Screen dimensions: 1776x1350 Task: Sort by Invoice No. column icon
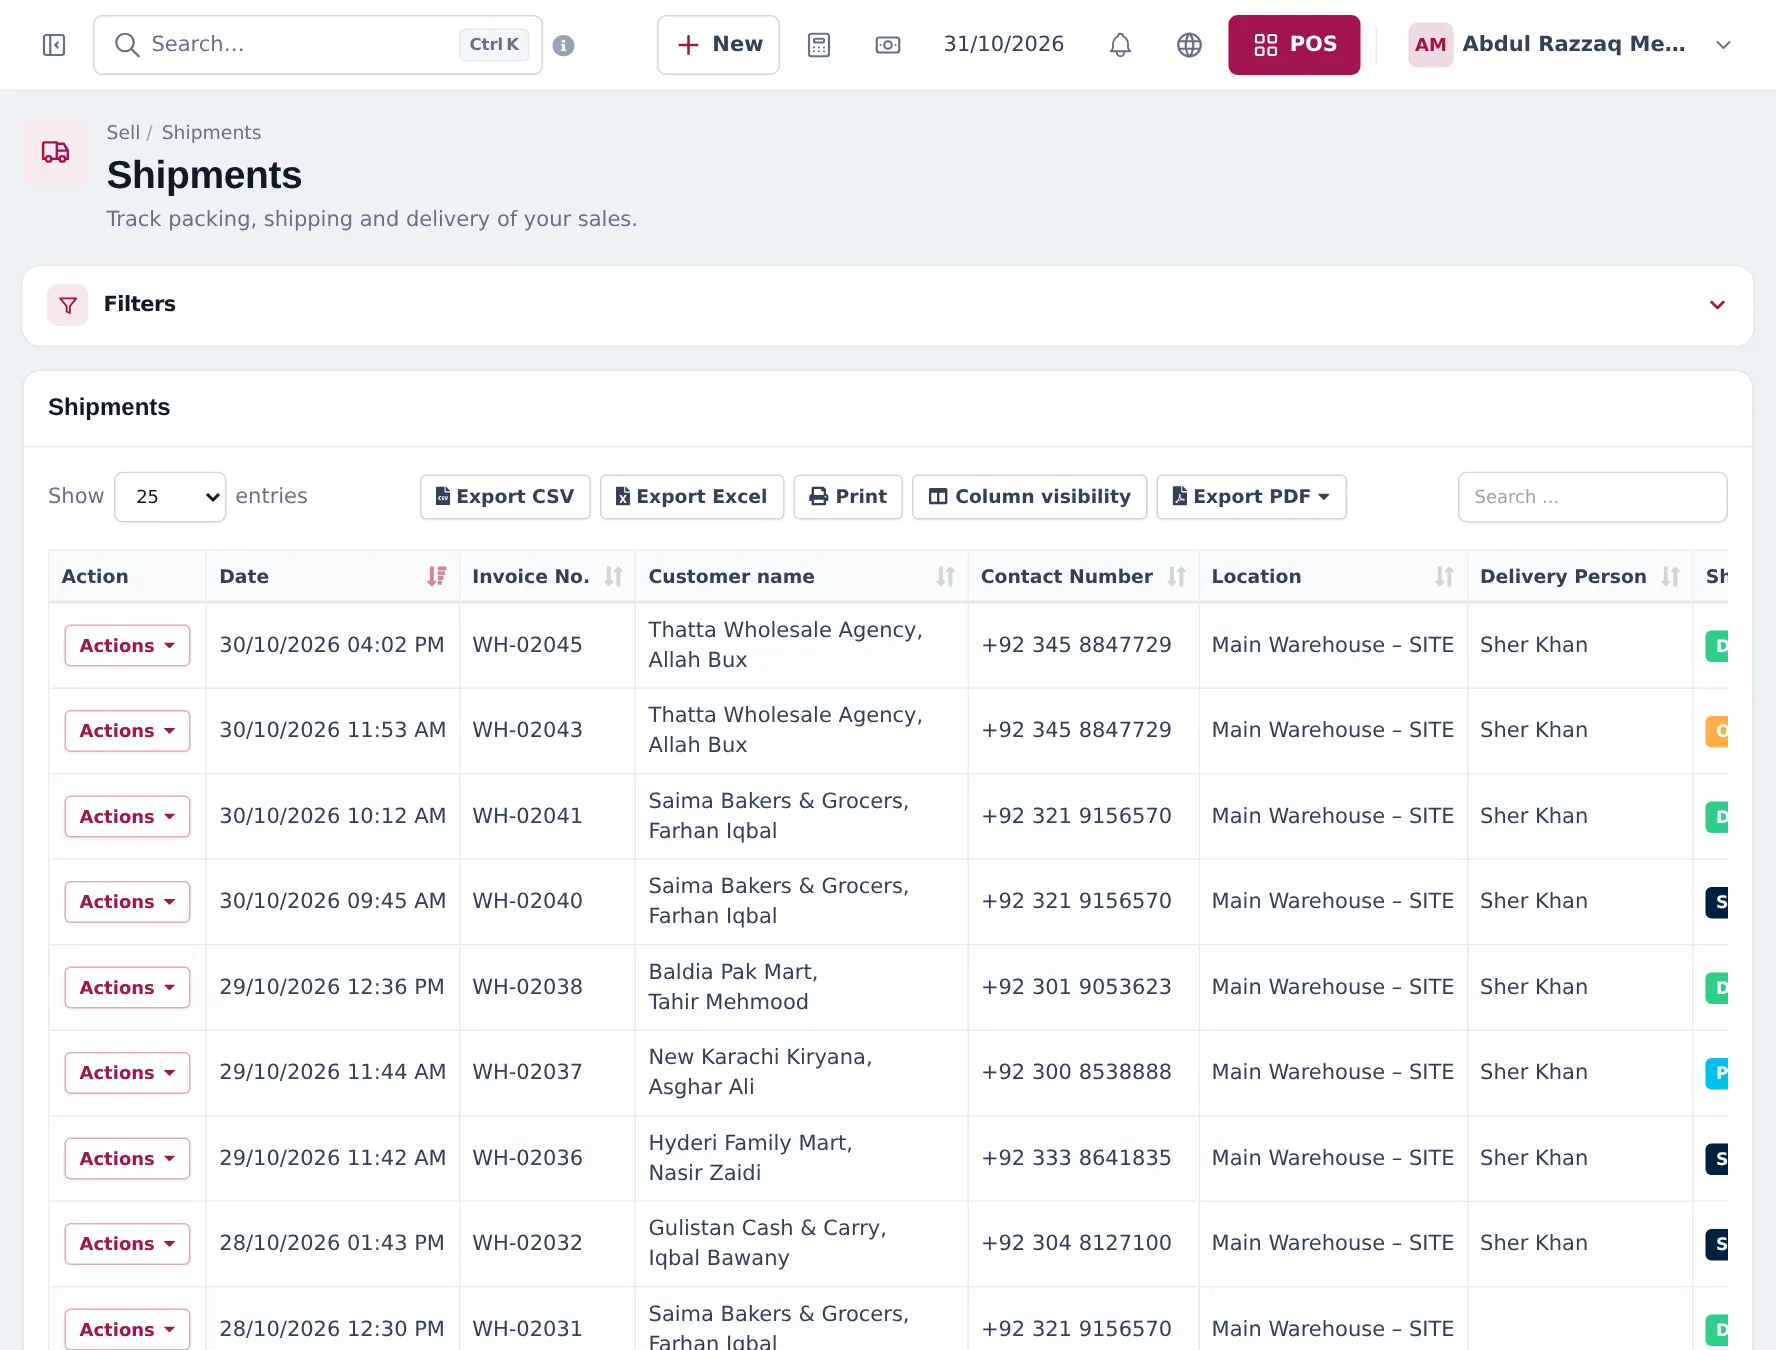pos(614,577)
